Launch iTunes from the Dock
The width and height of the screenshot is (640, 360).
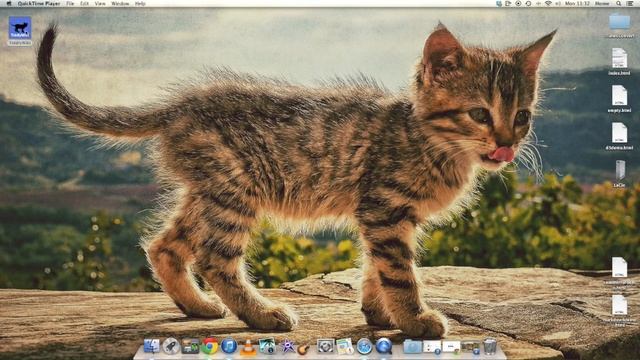click(x=229, y=346)
